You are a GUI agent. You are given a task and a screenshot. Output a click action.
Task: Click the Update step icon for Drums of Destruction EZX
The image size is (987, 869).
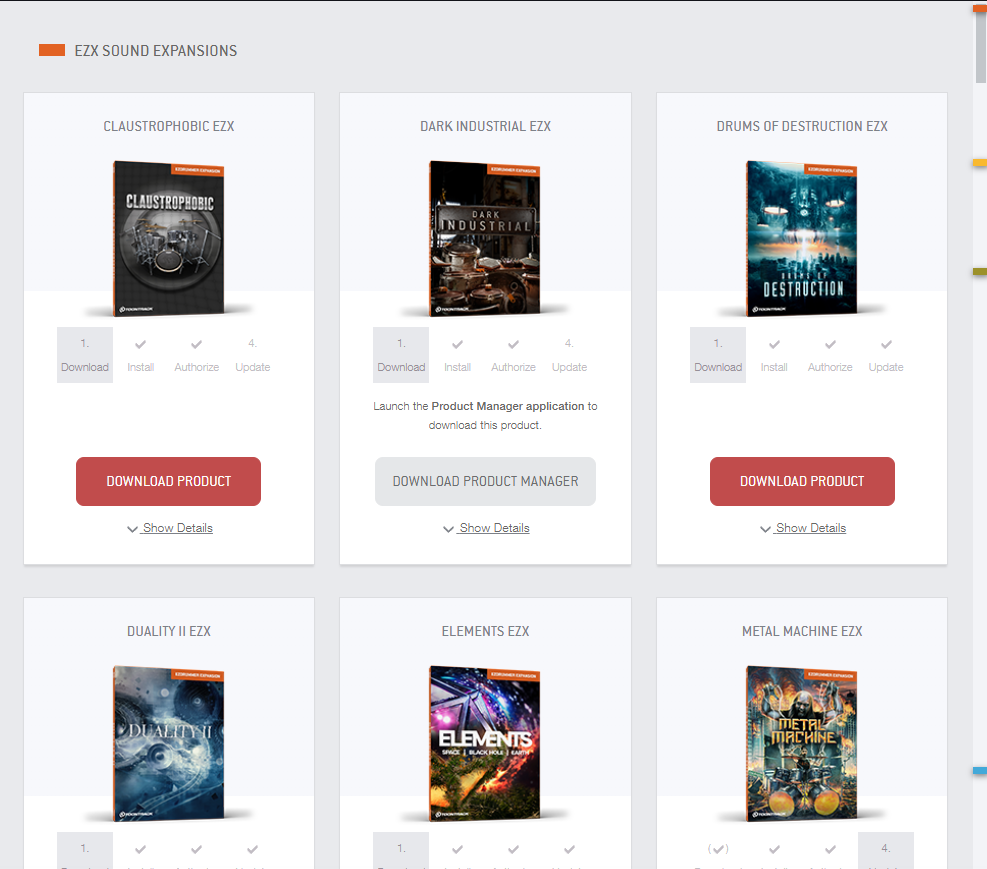[x=885, y=345]
